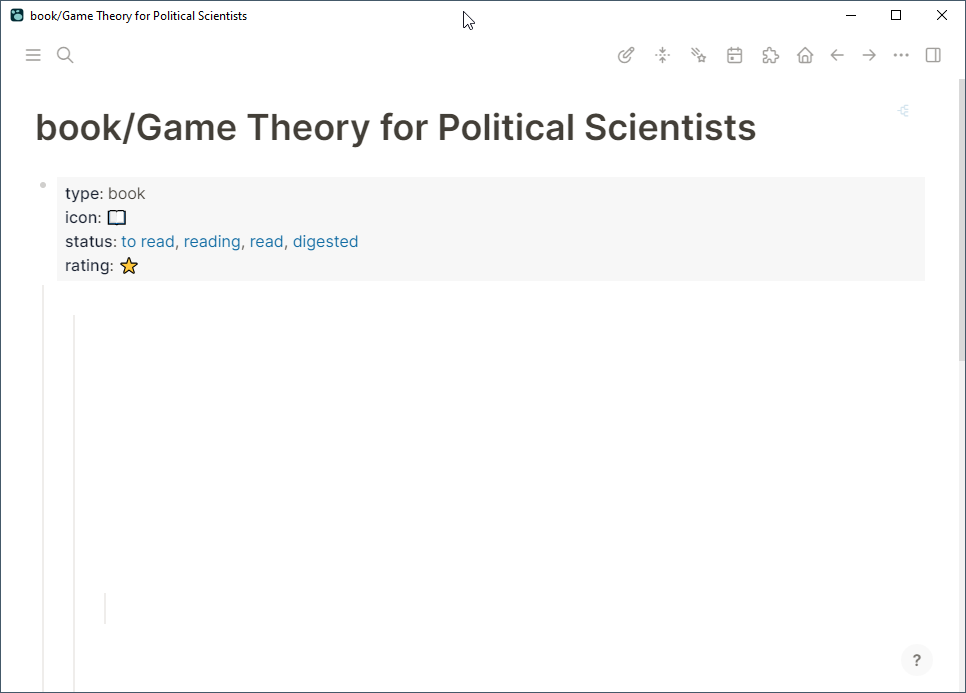Image resolution: width=966 pixels, height=693 pixels.
Task: Set status to 'reading'
Action: [x=212, y=241]
